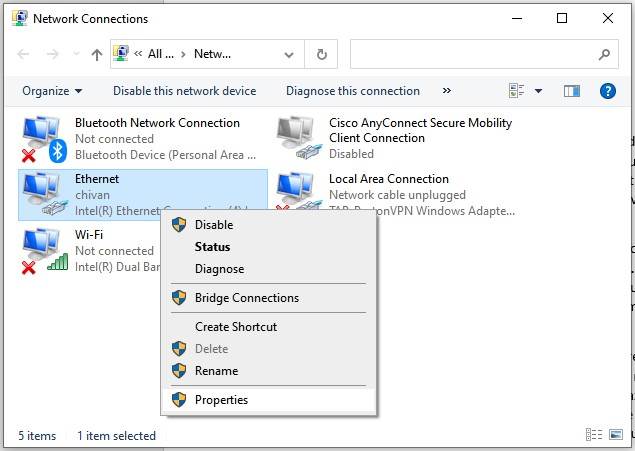Go up one folder level with the up arrow
This screenshot has height=451, width=635.
tap(97, 55)
